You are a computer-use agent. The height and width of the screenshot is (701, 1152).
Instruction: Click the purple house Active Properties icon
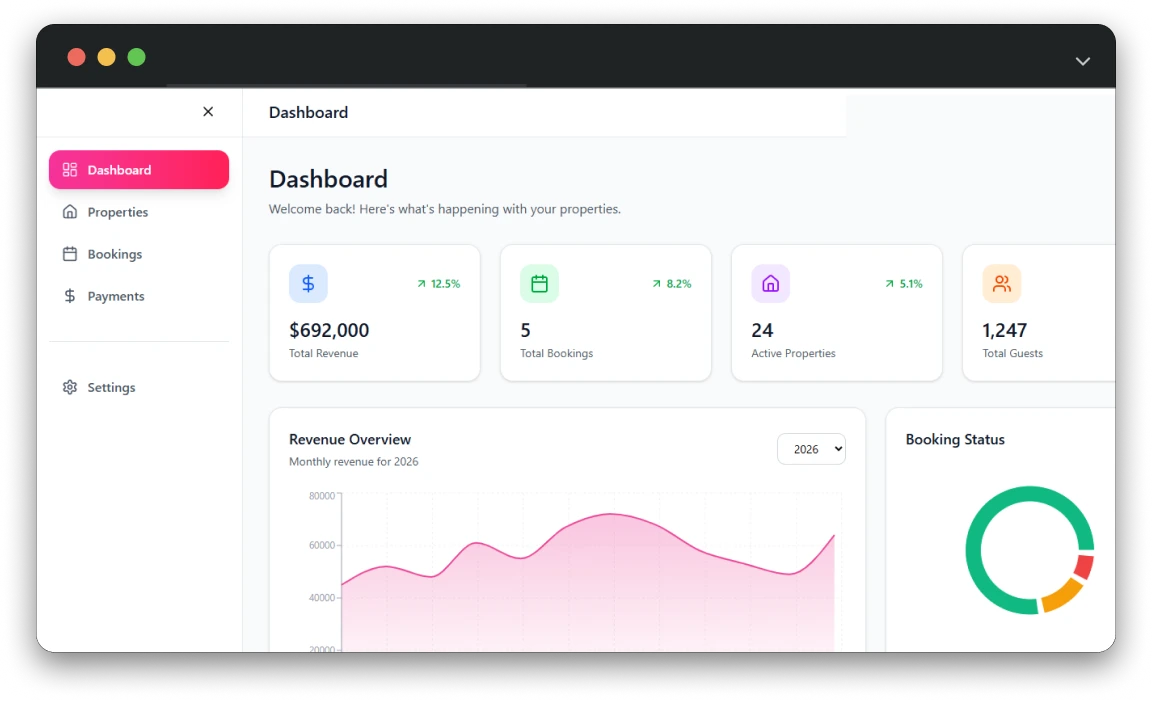click(x=770, y=284)
